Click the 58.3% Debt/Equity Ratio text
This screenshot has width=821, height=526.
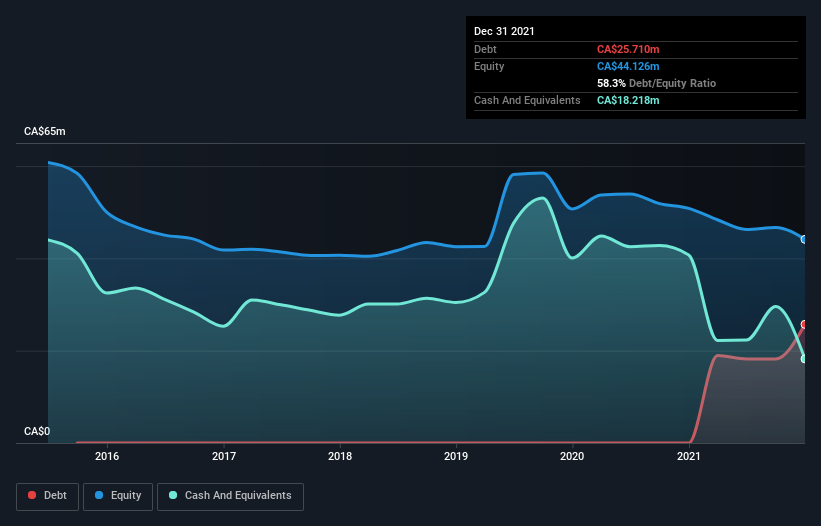tap(656, 83)
